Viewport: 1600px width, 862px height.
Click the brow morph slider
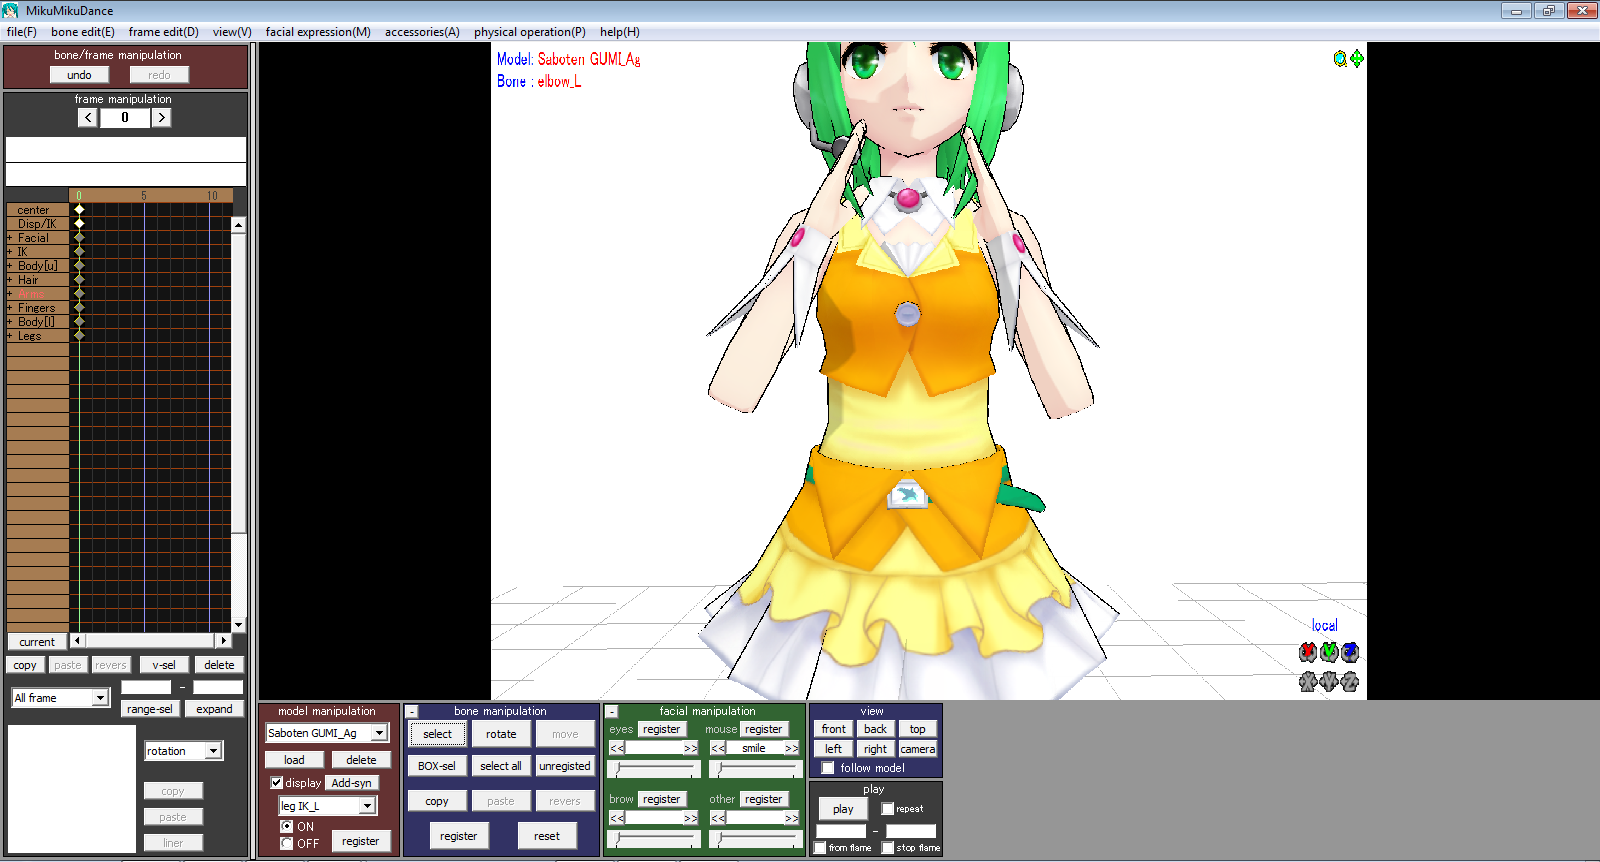pyautogui.click(x=654, y=838)
